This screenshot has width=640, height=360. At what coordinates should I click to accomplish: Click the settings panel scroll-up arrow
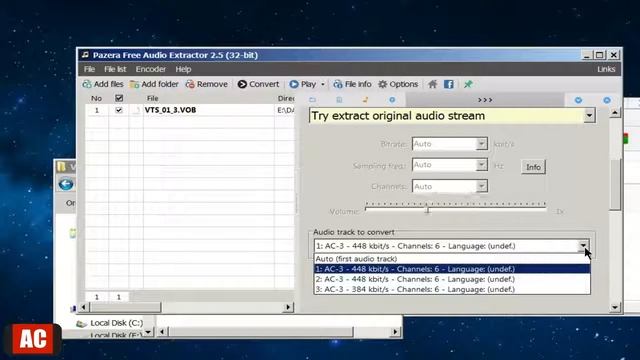tap(615, 112)
